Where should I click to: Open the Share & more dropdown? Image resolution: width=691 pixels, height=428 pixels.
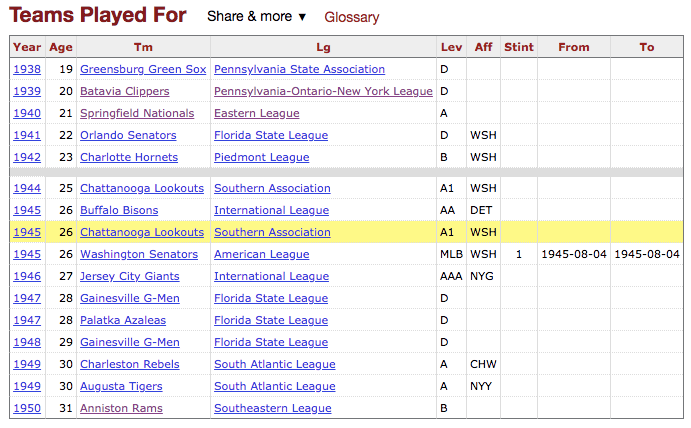(x=256, y=17)
